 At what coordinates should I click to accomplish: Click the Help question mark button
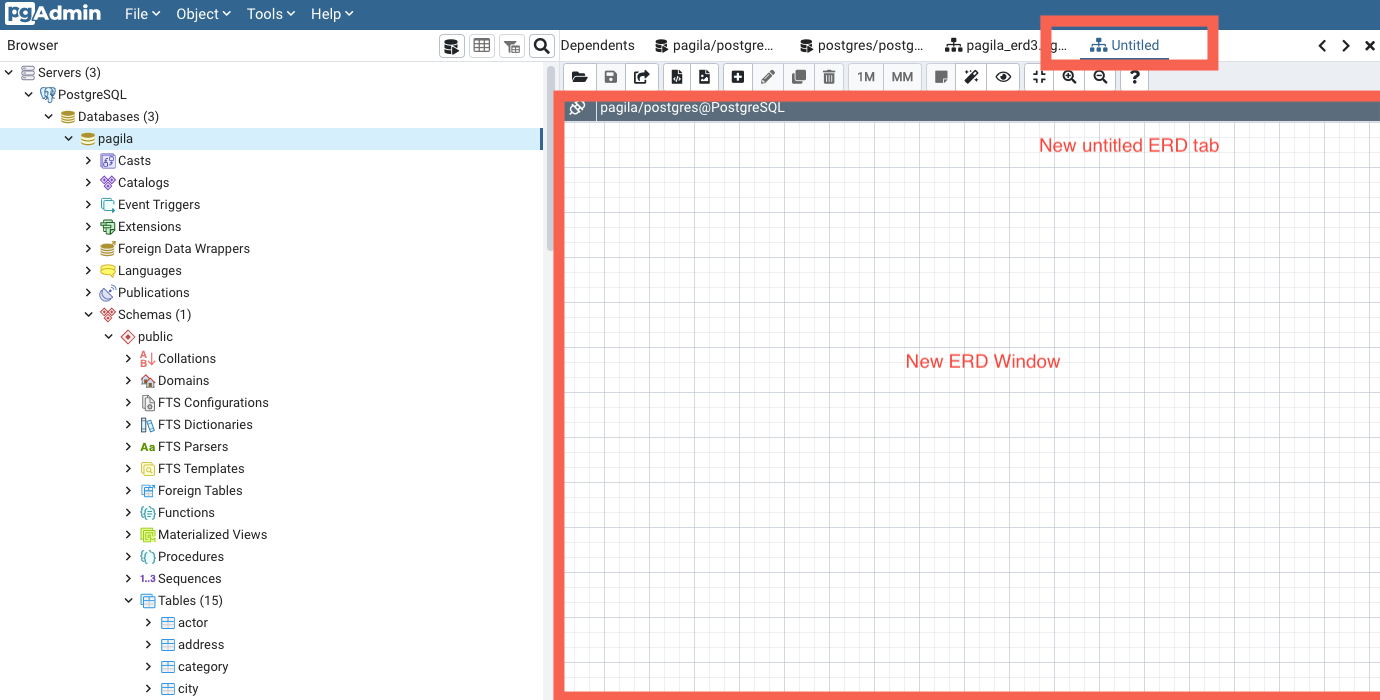point(1134,76)
